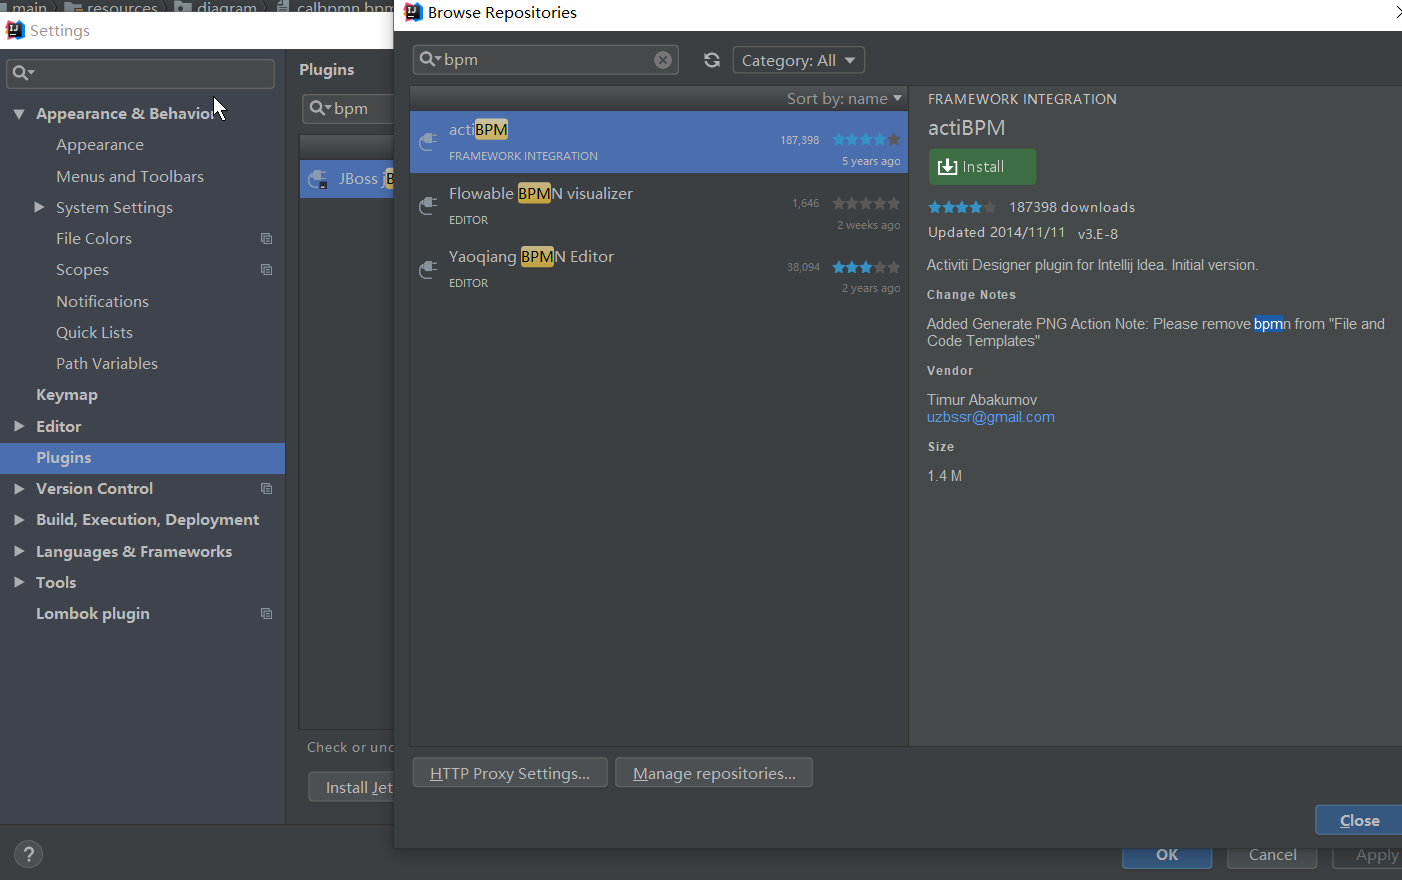1402x880 pixels.
Task: Open the Sort by: name dropdown
Action: (x=844, y=98)
